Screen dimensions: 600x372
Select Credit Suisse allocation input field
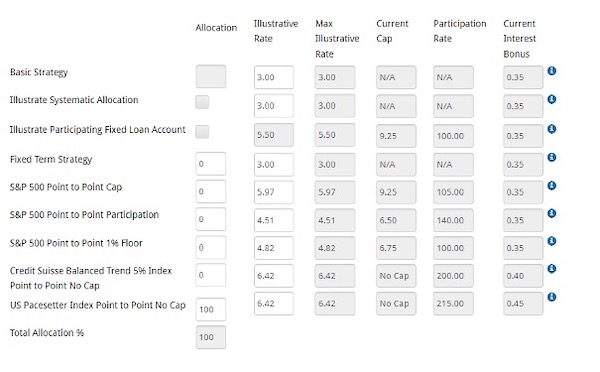click(210, 275)
